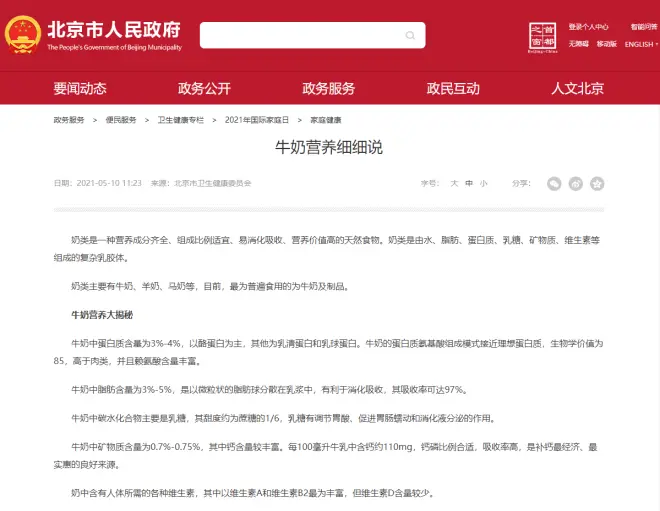Viewport: 660px width, 511px height.
Task: Share article via Weibo icon
Action: pos(576,183)
